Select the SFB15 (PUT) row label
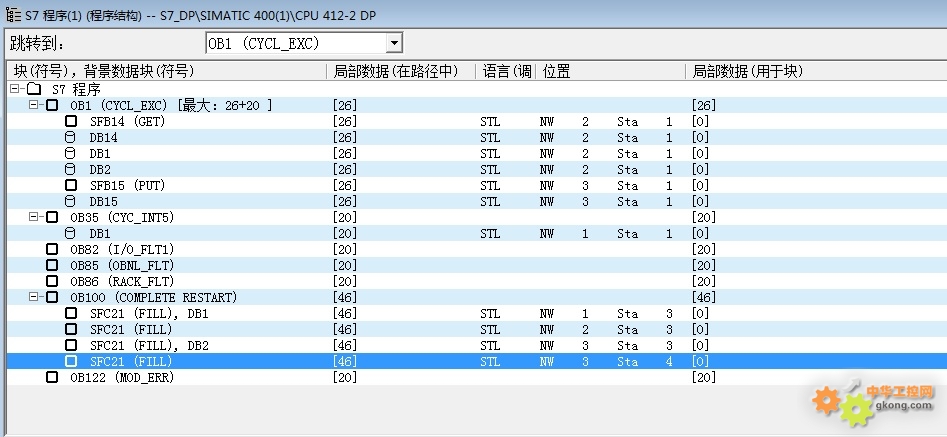 [127, 185]
